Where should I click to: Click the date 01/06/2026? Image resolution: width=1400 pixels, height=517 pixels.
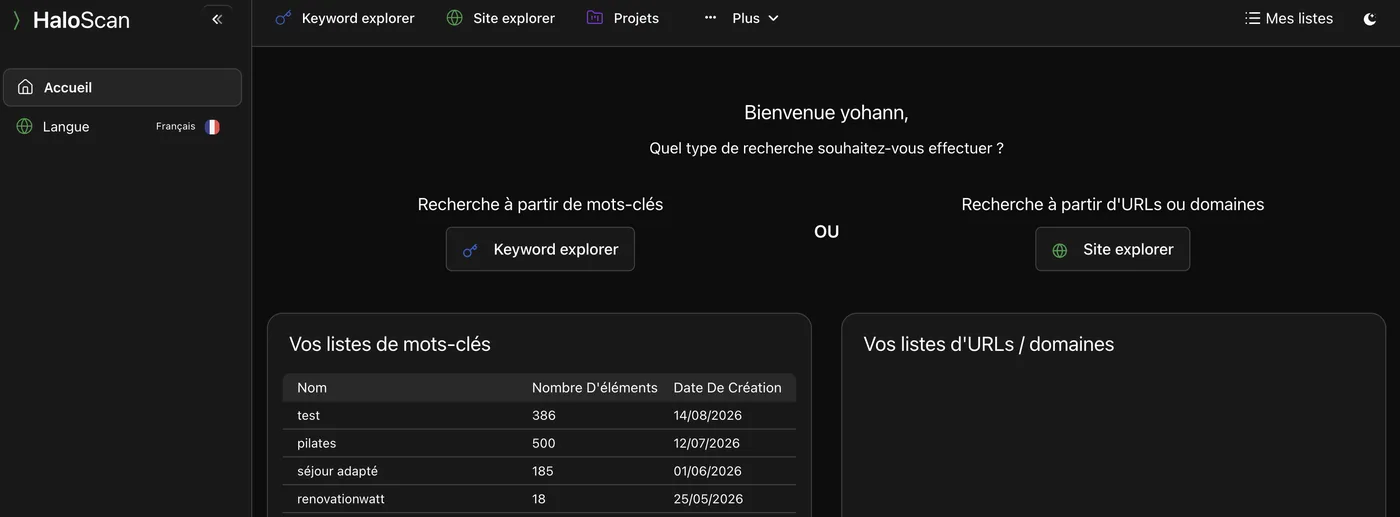click(708, 471)
